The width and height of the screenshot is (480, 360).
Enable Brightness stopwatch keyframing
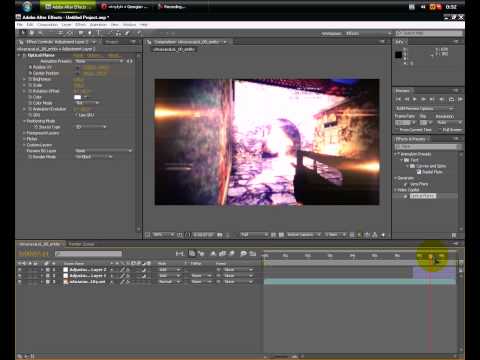(30, 79)
